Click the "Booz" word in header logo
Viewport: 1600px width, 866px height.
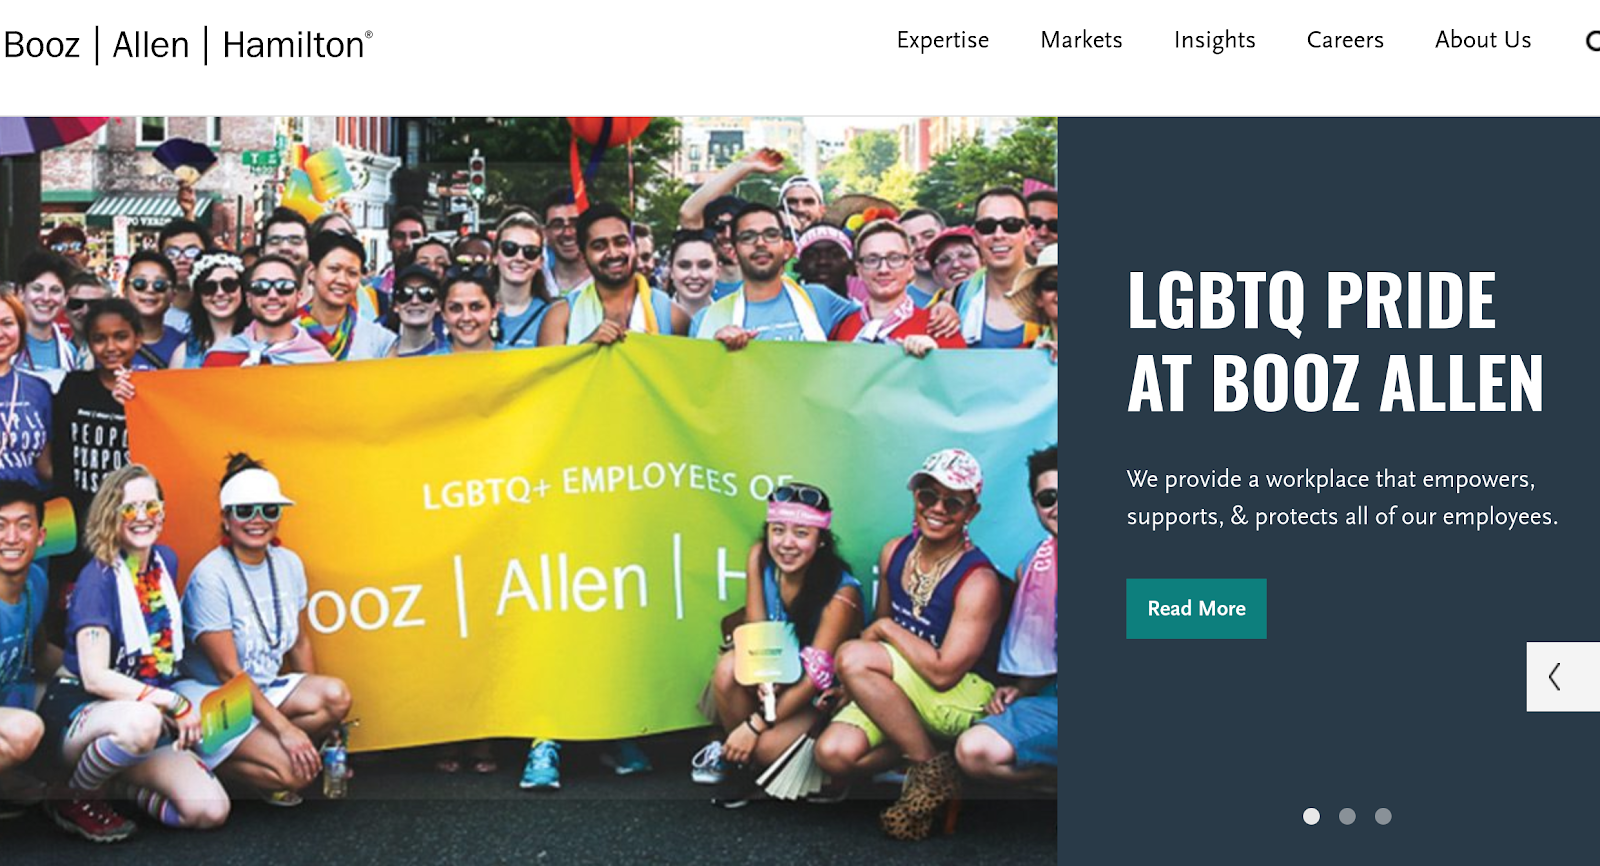[41, 45]
